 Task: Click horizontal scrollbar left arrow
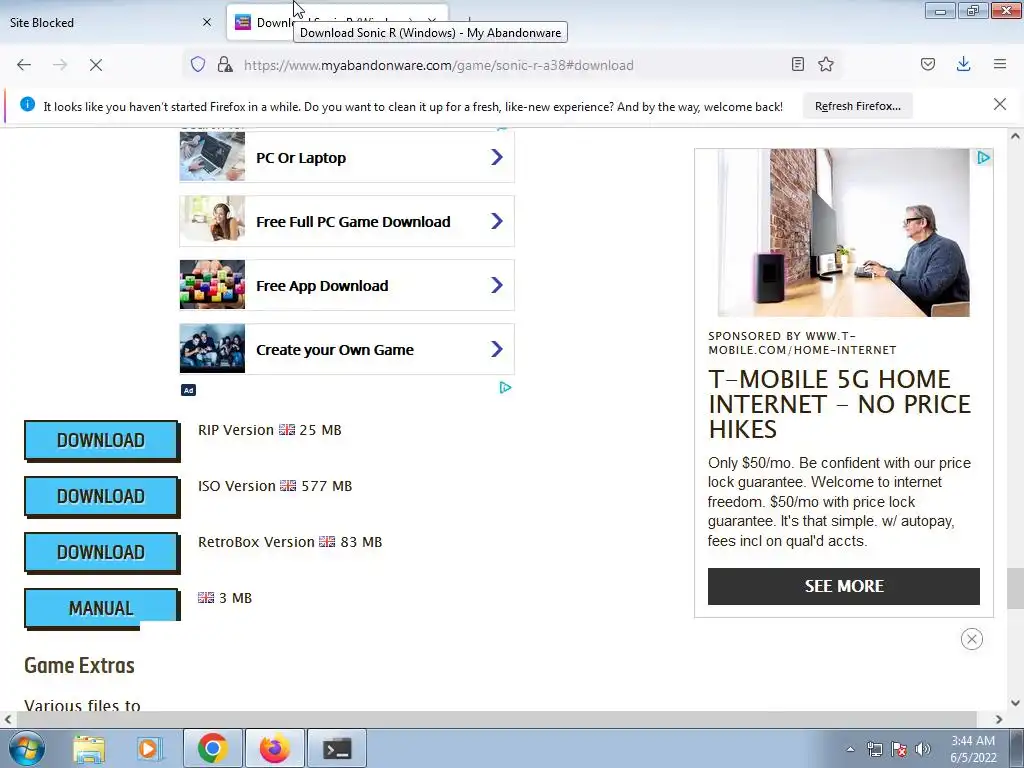point(8,719)
